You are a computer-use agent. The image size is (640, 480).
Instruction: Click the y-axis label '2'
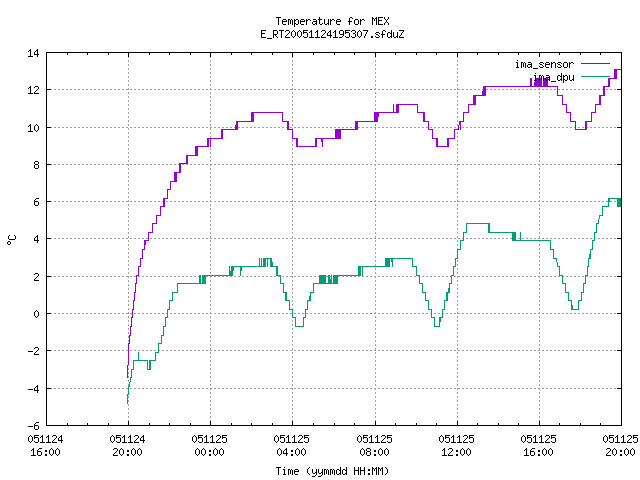(36, 277)
